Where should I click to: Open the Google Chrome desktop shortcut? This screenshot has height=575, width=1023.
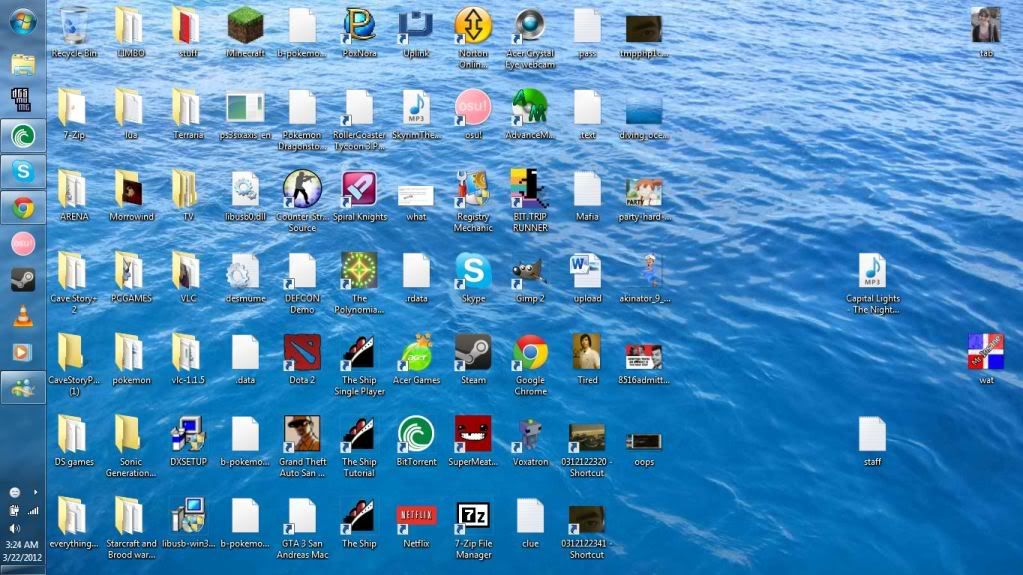click(530, 353)
